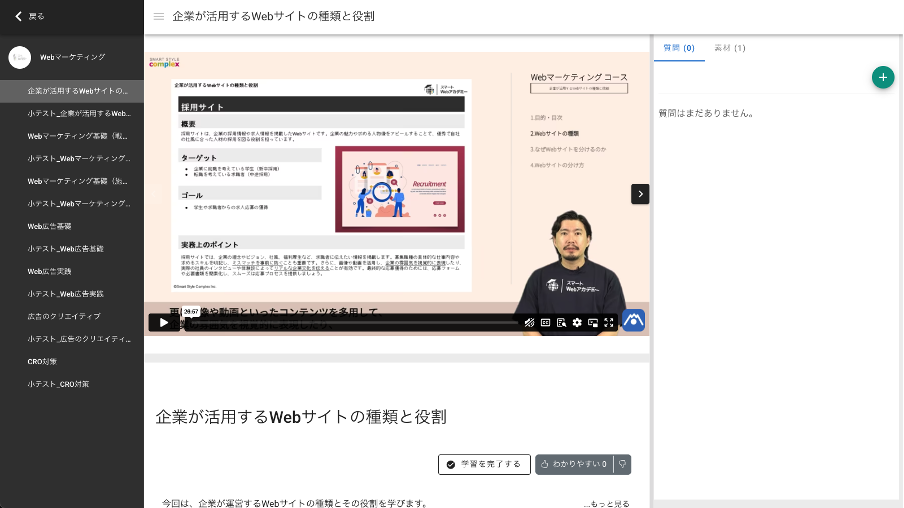The image size is (904, 508).
Task: Expand the description with もっと見る
Action: click(607, 503)
